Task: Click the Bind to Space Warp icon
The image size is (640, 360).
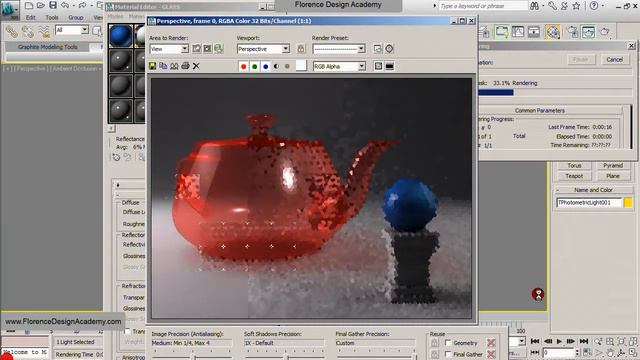Action: click(44, 31)
